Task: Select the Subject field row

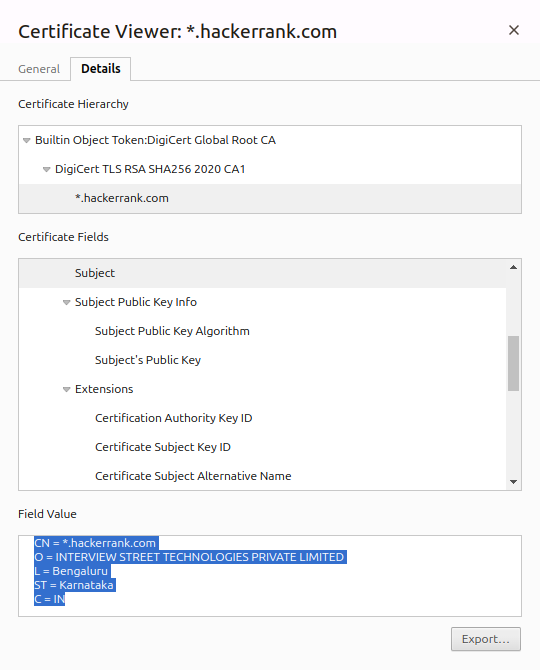Action: (x=262, y=273)
